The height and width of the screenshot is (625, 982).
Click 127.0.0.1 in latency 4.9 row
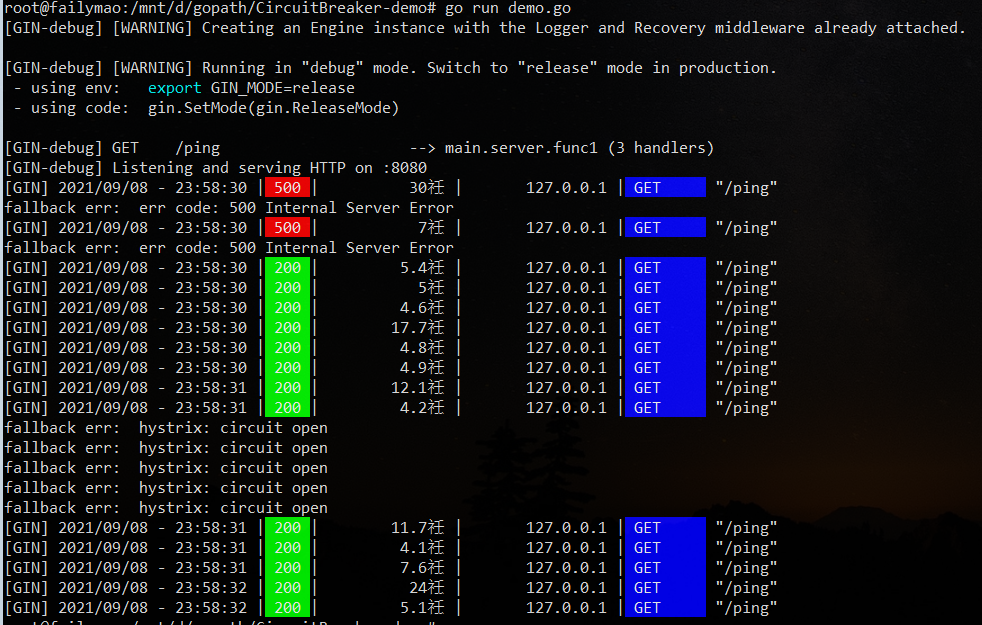coord(566,368)
